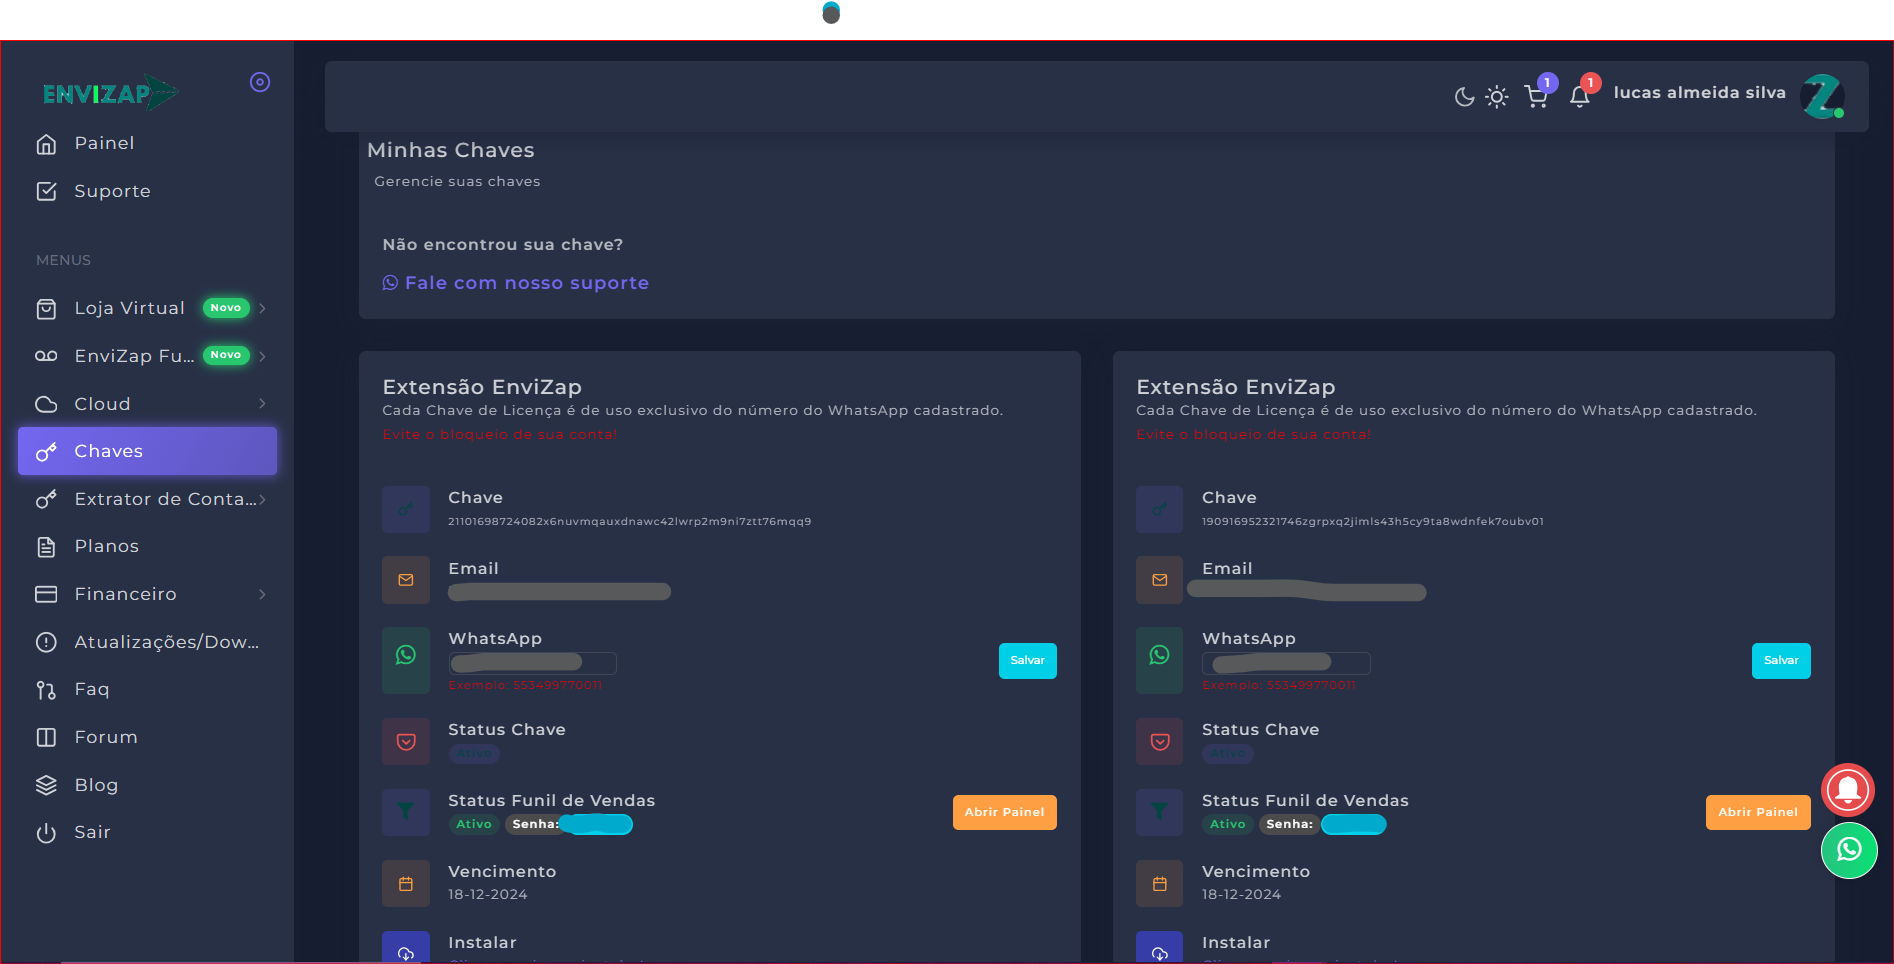This screenshot has height=964, width=1894.
Task: Click Vencimento calendar icon in second card
Action: pyautogui.click(x=1160, y=884)
